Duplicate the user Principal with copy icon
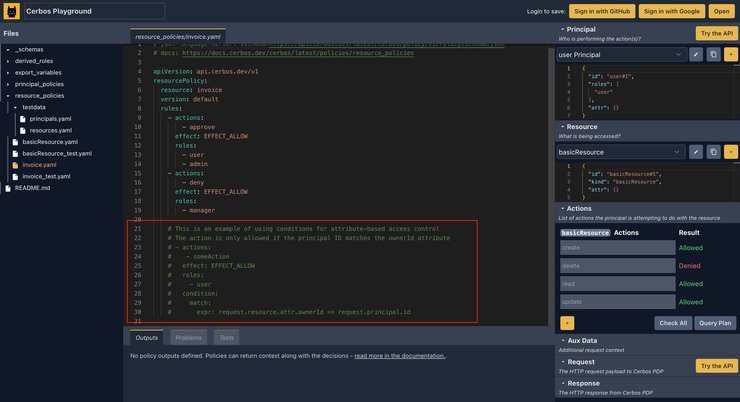The width and height of the screenshot is (740, 402). (x=713, y=54)
